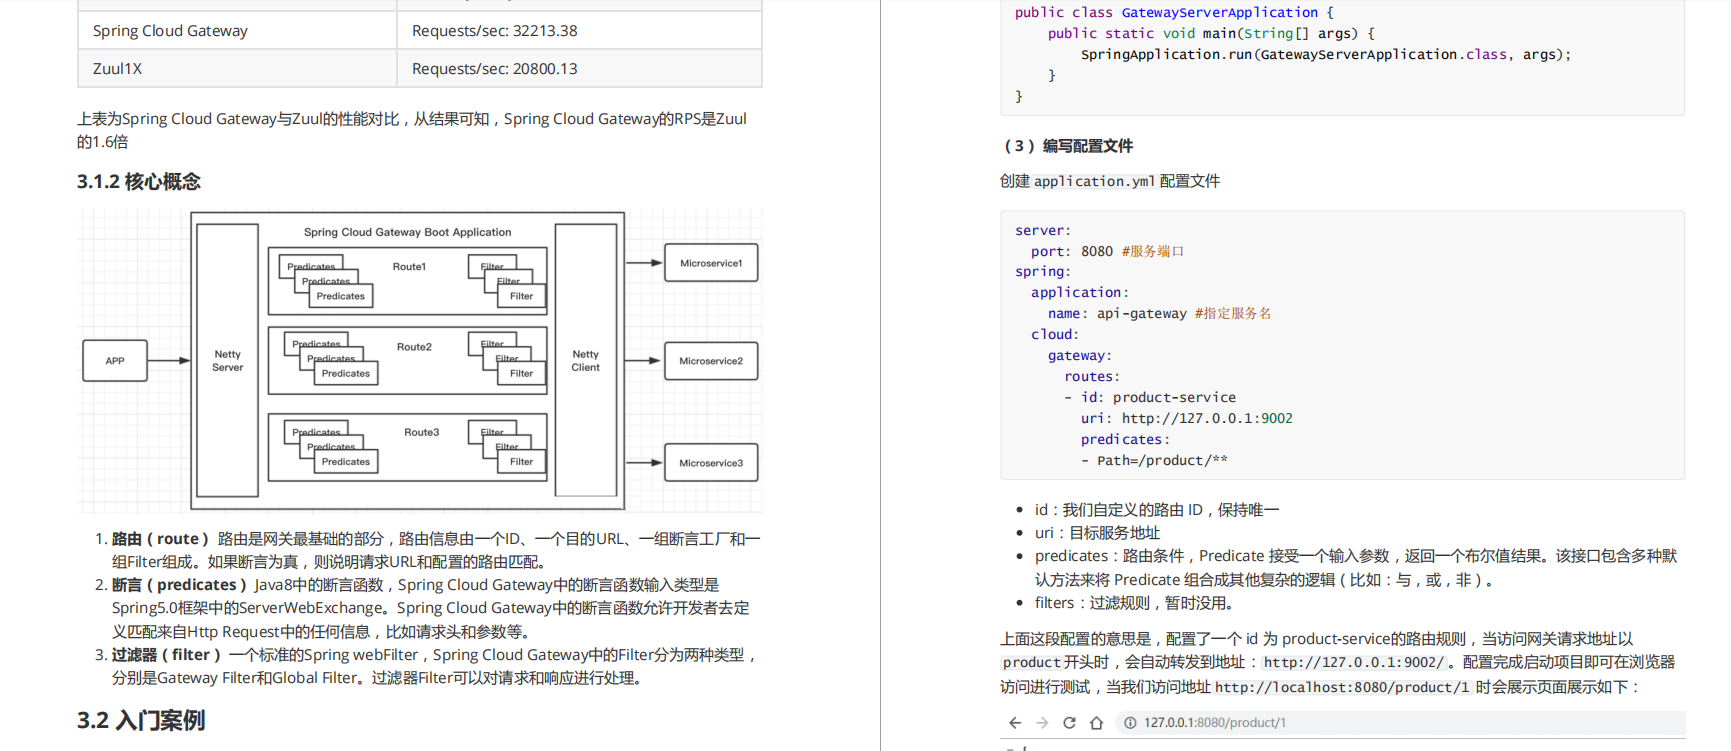Click the browser back arrow icon
Image resolution: width=1731 pixels, height=751 pixels.
click(x=1015, y=723)
